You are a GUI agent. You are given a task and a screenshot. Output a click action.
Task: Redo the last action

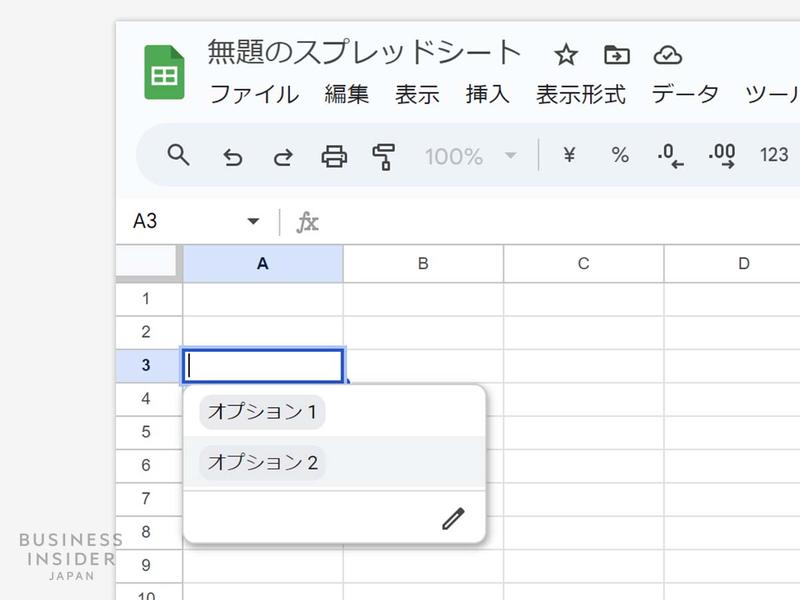pos(283,156)
